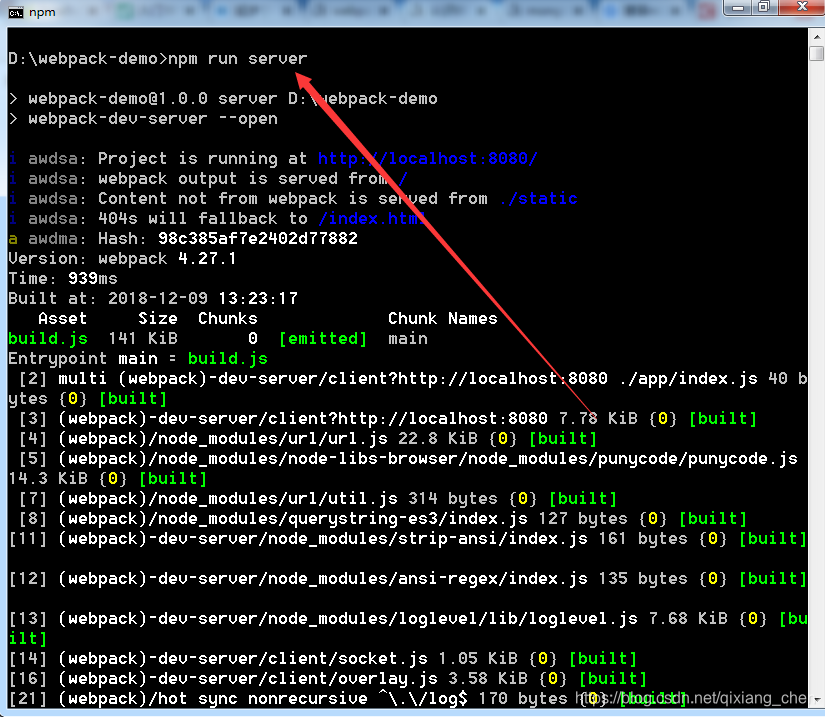Viewport: 825px width, 717px height.
Task: Click the 'build.js' asset name in table row
Action: tap(48, 339)
